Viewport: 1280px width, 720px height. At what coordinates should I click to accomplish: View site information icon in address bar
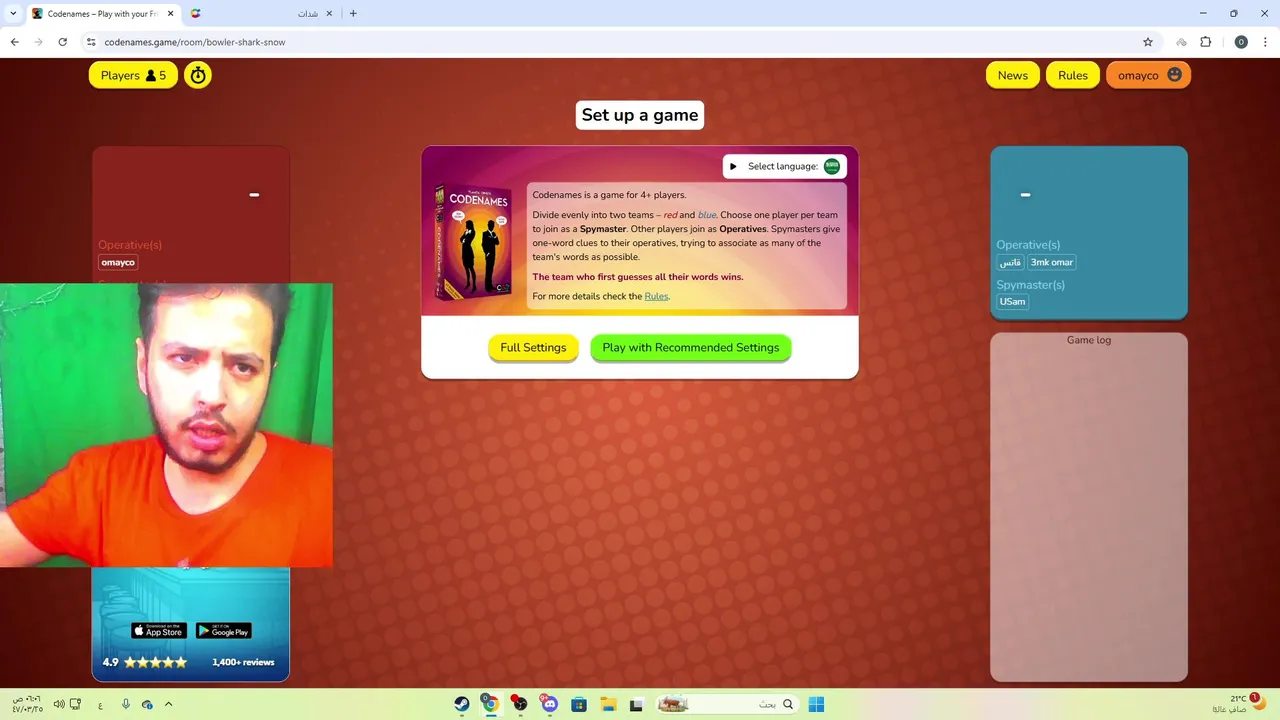[91, 42]
